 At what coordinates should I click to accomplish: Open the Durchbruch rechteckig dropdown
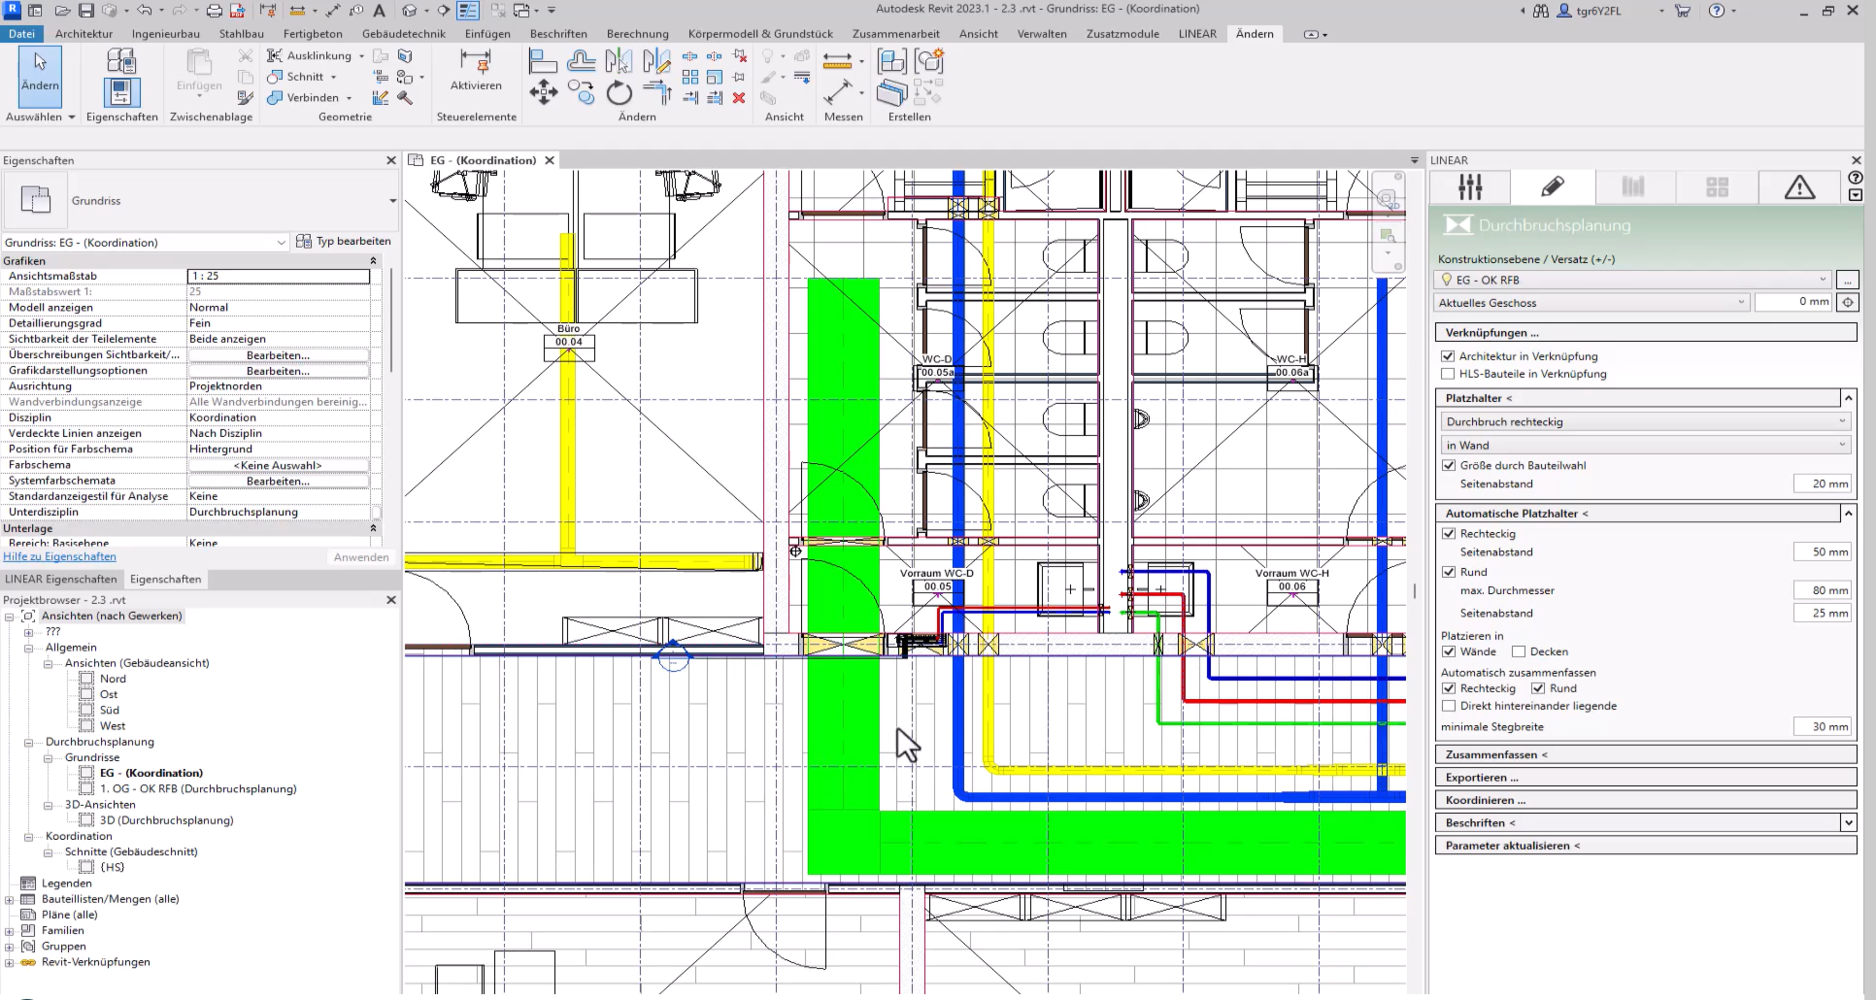[1644, 422]
